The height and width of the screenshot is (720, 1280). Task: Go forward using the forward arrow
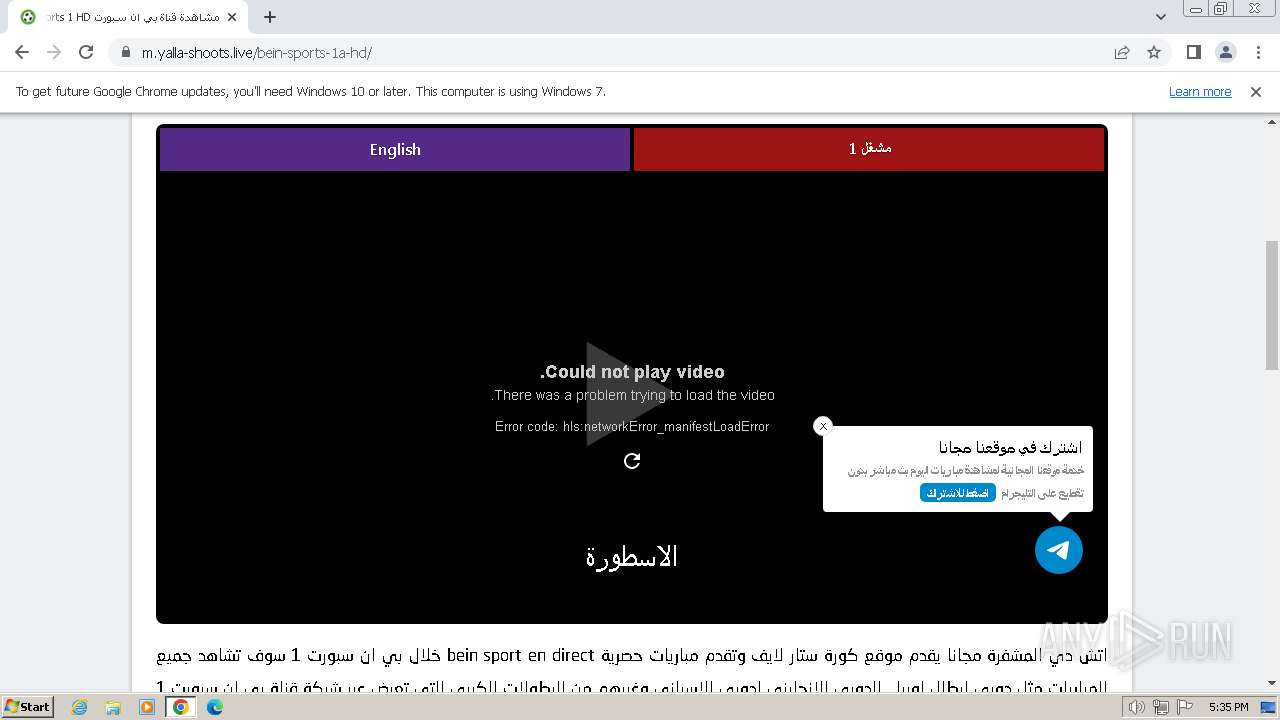click(54, 52)
